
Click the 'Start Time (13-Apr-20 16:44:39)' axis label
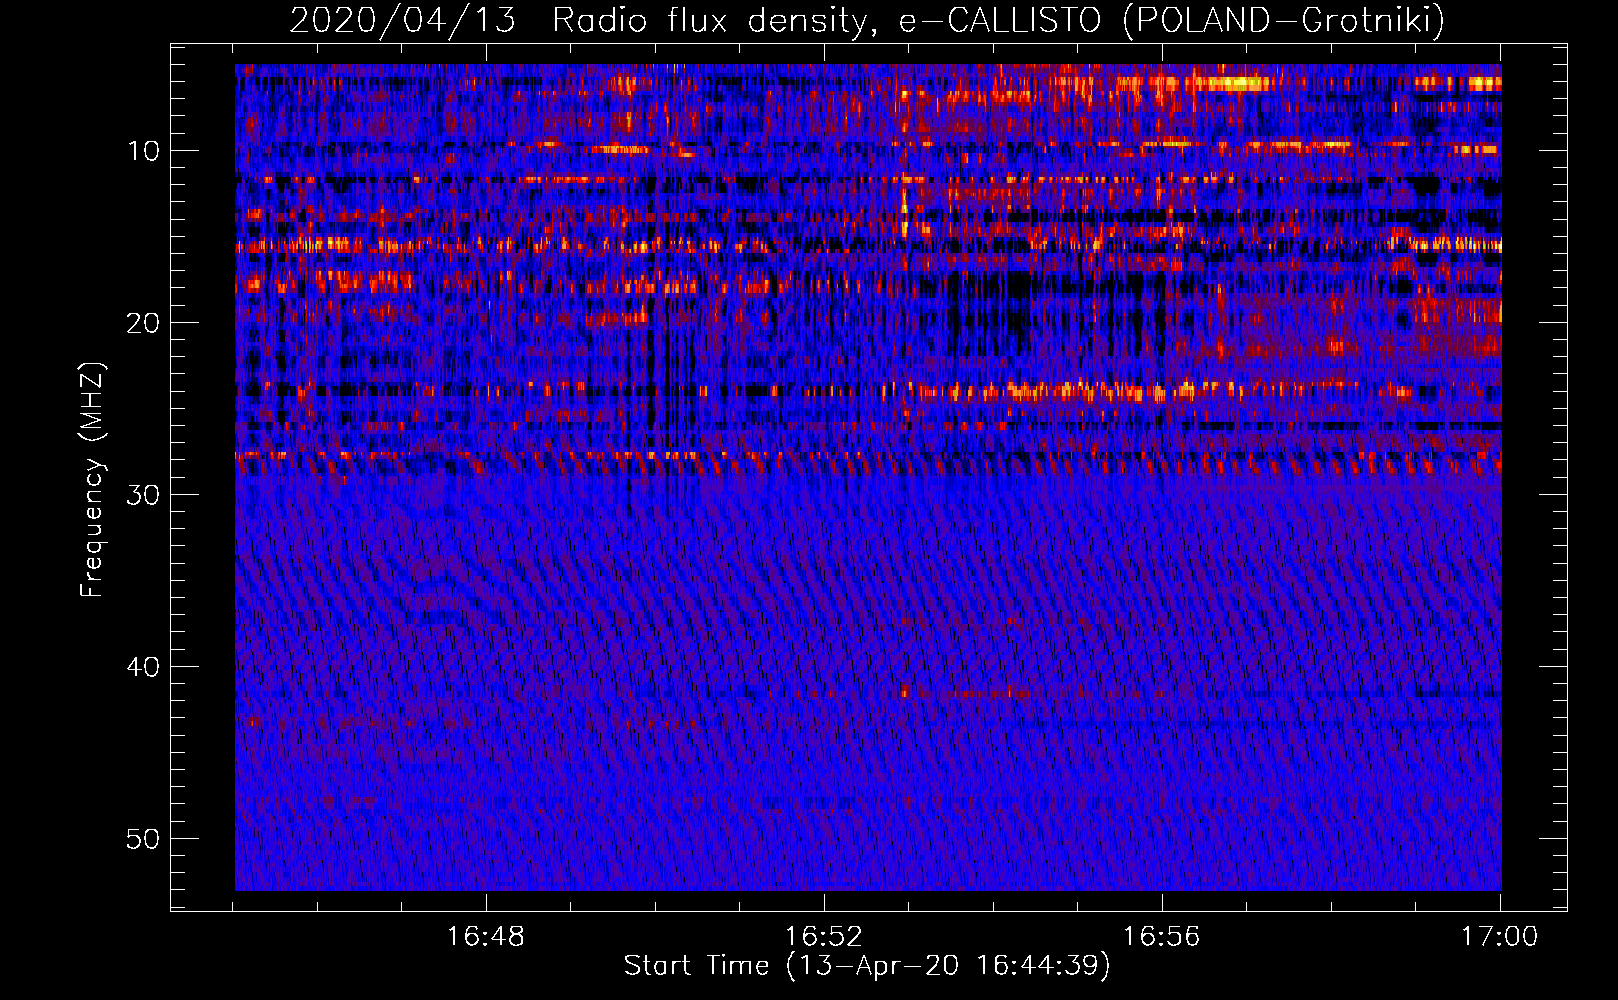(x=867, y=966)
